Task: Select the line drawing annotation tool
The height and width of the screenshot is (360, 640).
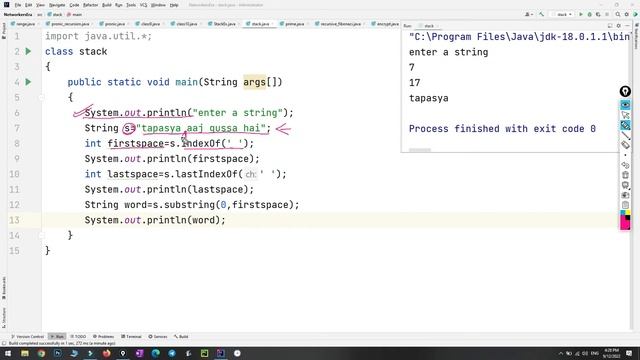Action: tap(625, 135)
